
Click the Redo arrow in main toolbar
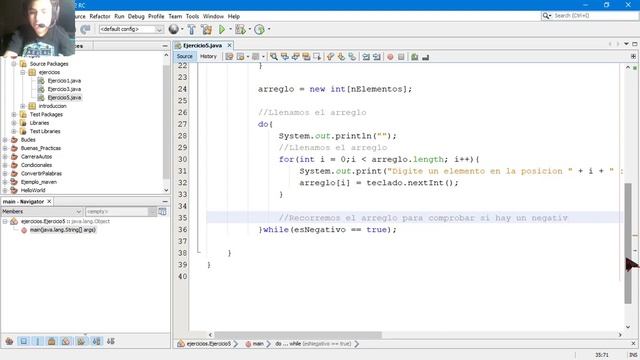pos(85,29)
